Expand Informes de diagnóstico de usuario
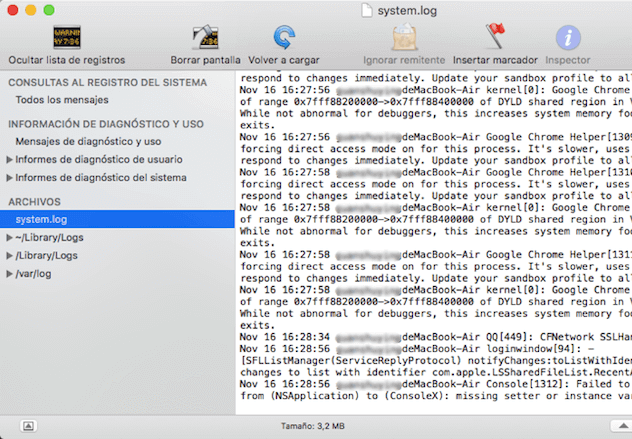The height and width of the screenshot is (439, 632). (9, 160)
